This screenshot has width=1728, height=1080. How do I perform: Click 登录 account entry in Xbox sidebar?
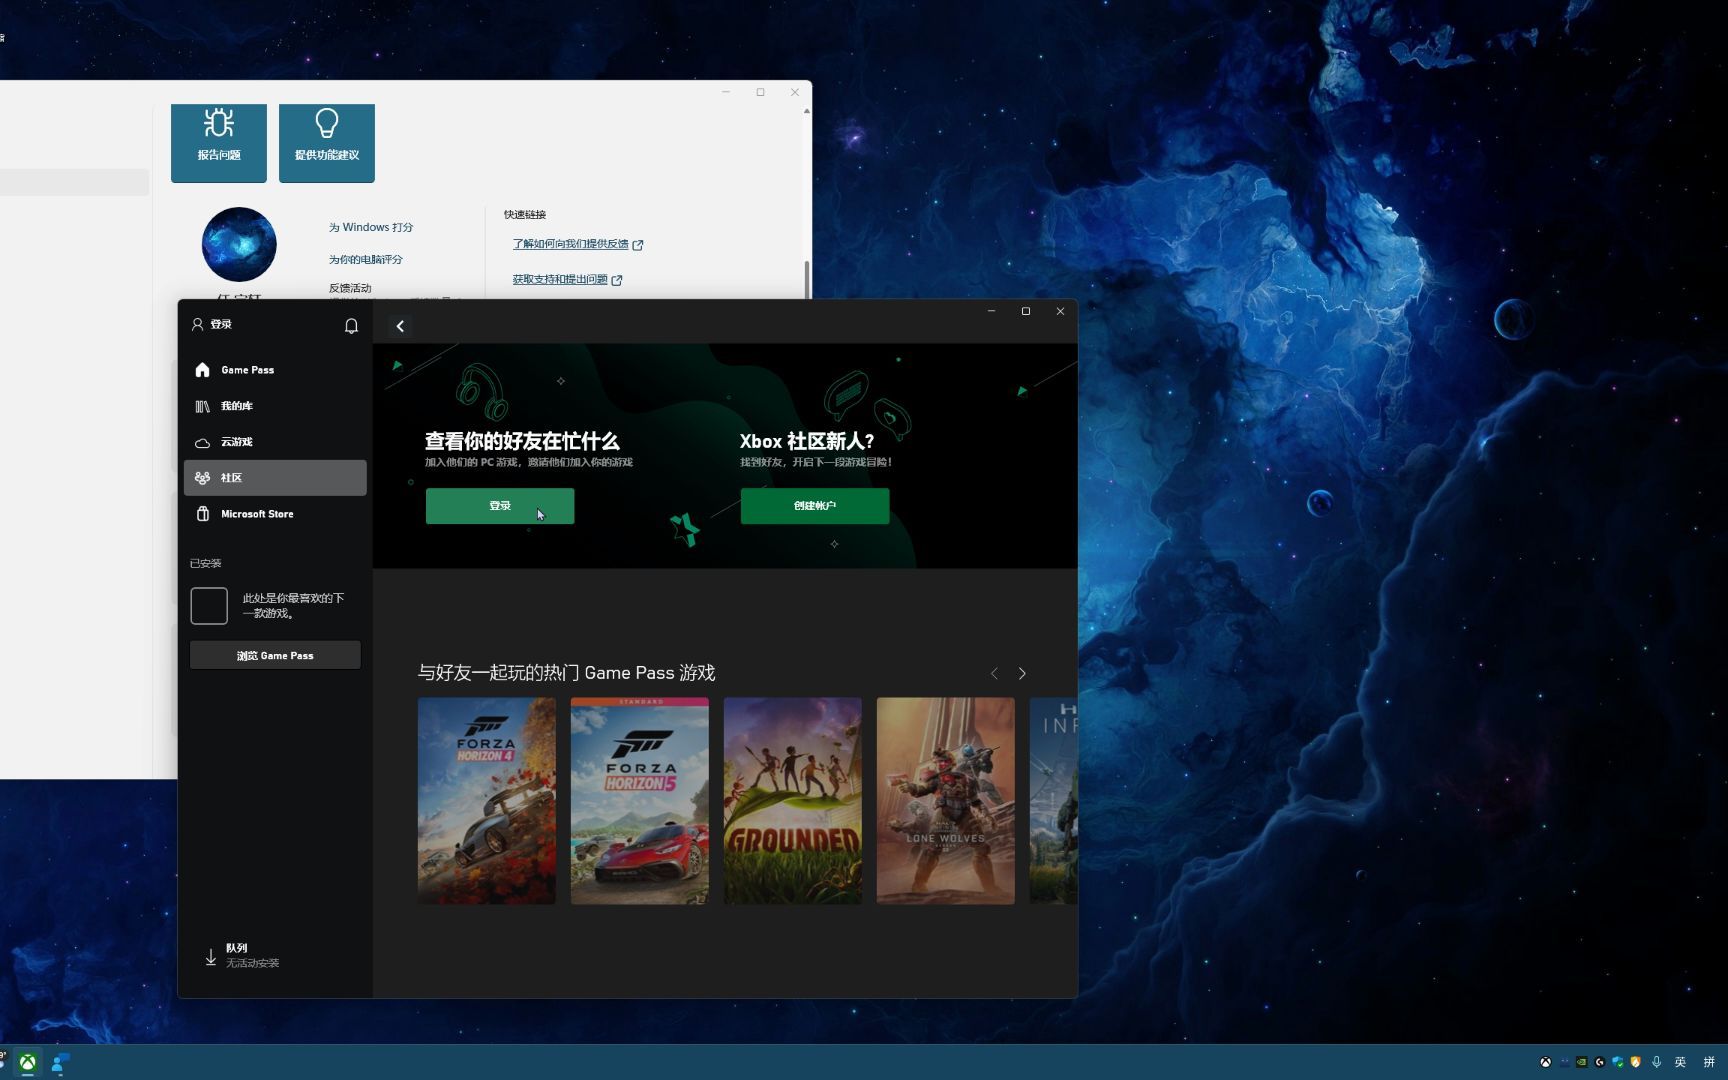point(212,324)
